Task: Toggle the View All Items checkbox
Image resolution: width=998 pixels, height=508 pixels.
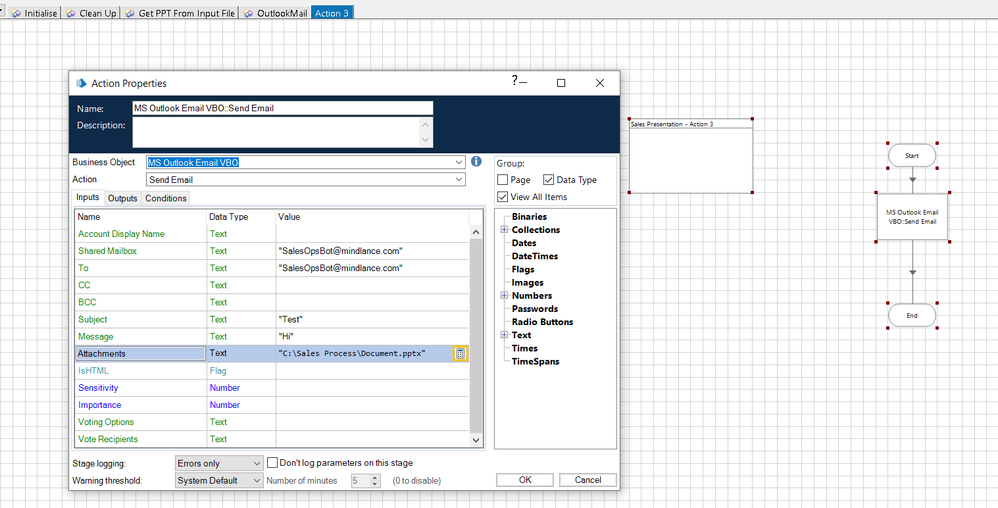Action: 503,197
